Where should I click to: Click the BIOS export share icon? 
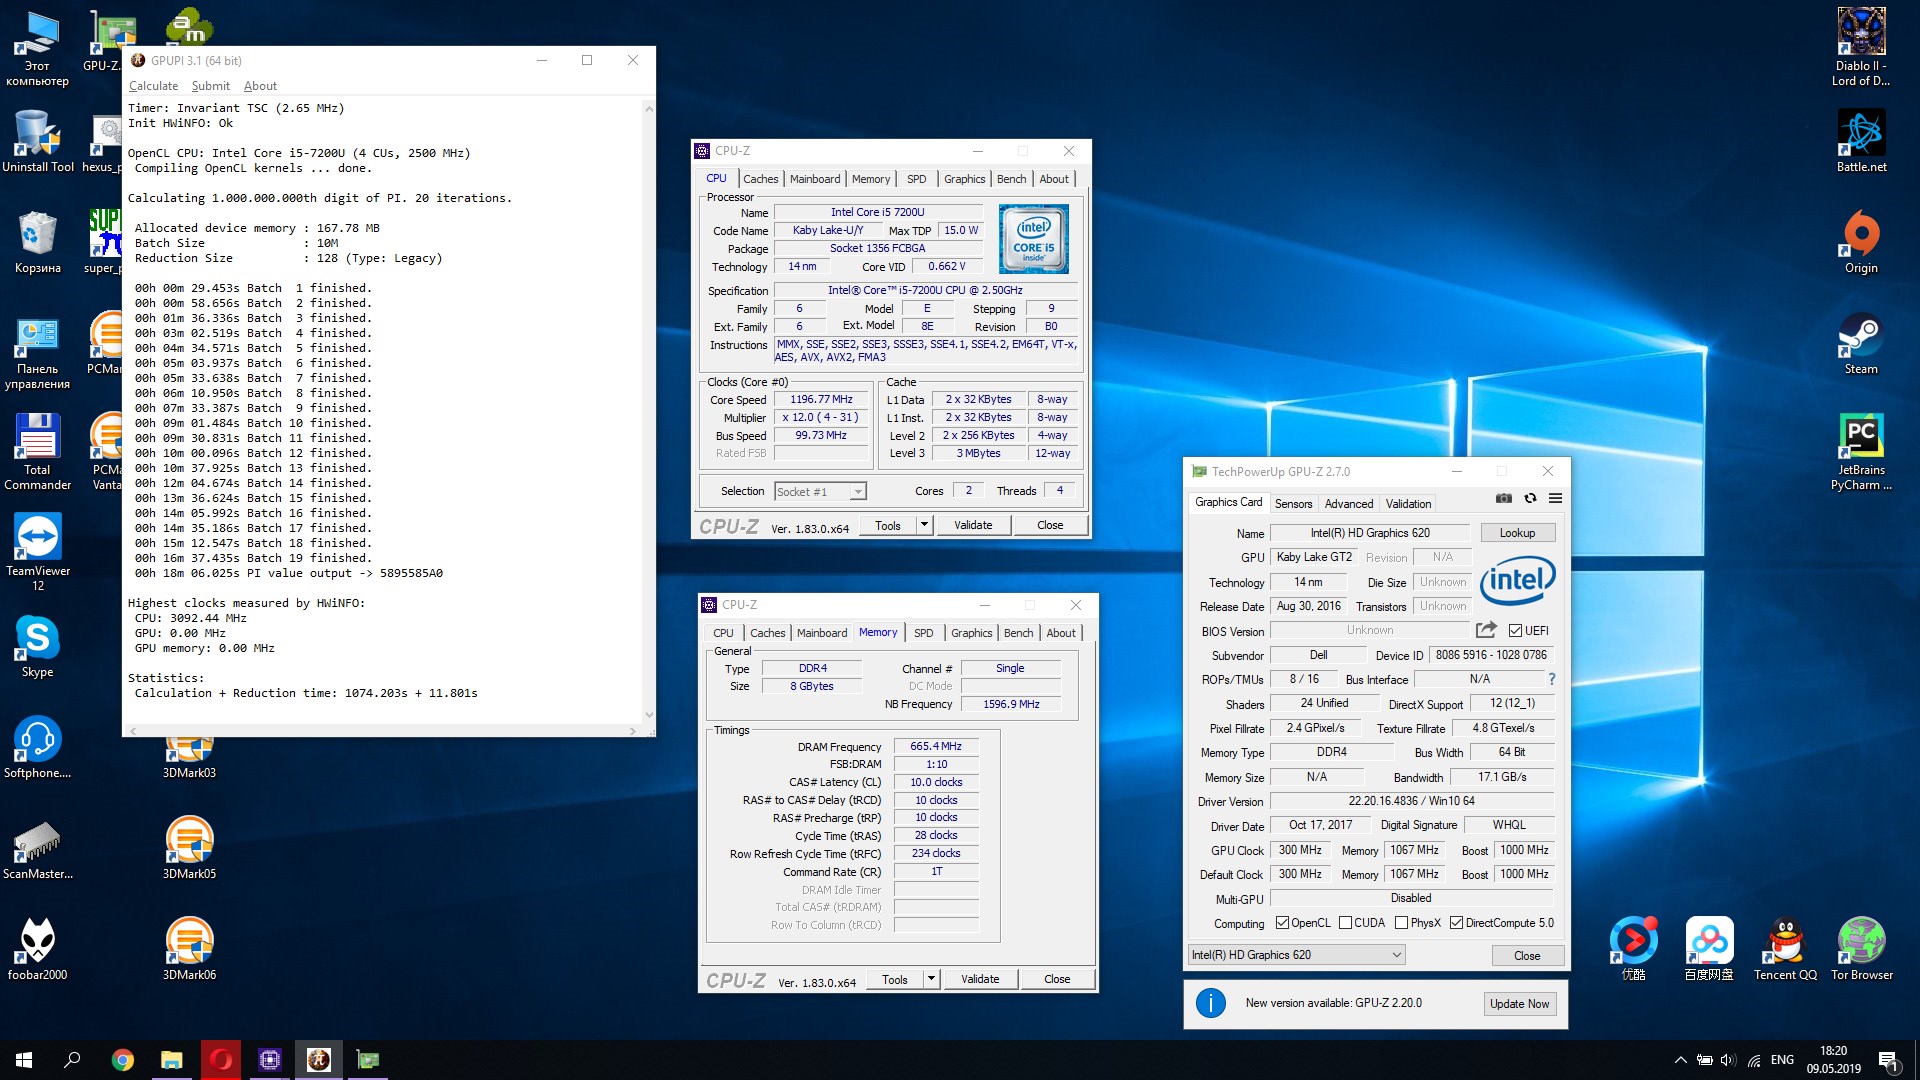tap(1486, 630)
